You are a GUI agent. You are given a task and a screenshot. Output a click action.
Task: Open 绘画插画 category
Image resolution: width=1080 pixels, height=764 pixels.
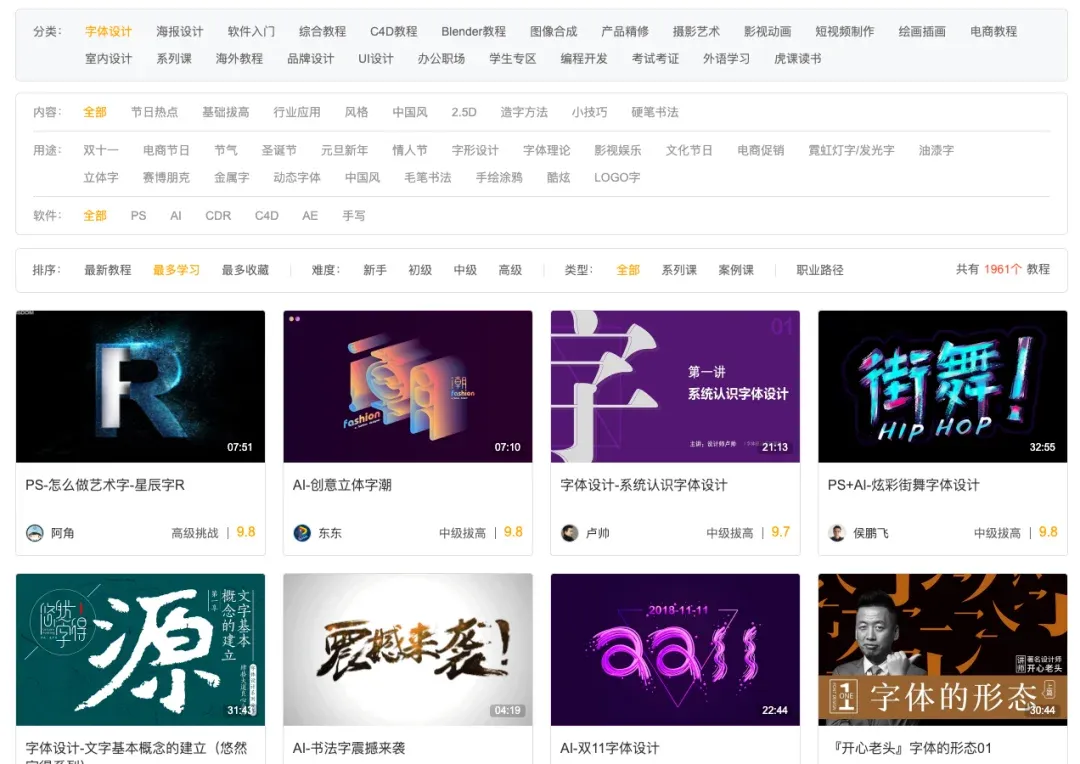coord(922,31)
